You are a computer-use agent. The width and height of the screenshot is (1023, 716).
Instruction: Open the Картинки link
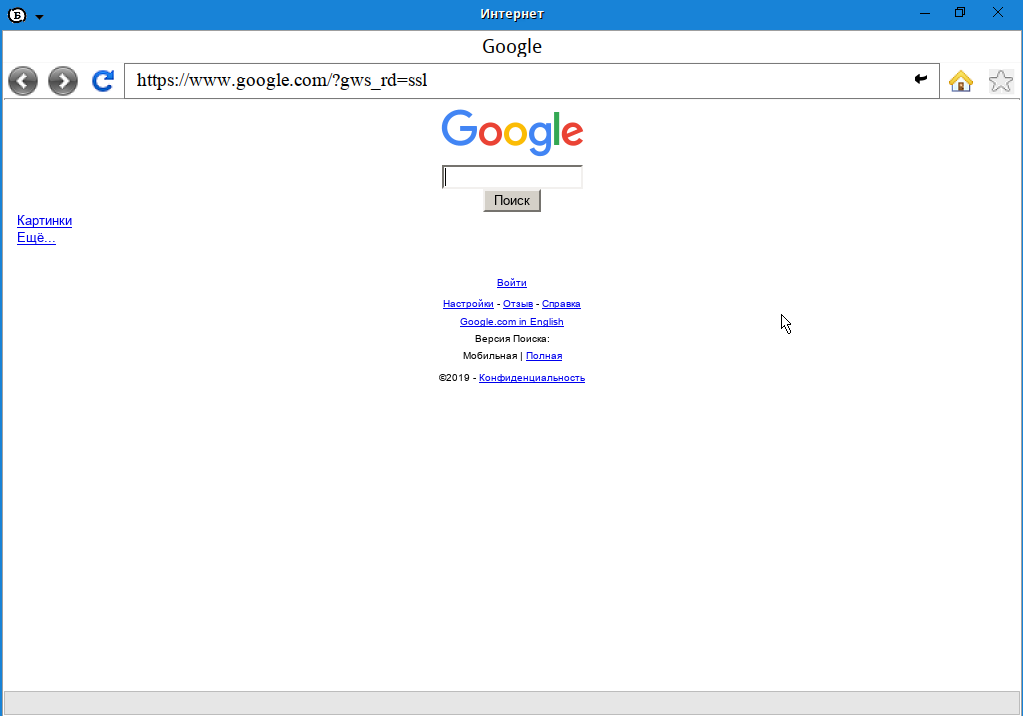[x=44, y=221]
